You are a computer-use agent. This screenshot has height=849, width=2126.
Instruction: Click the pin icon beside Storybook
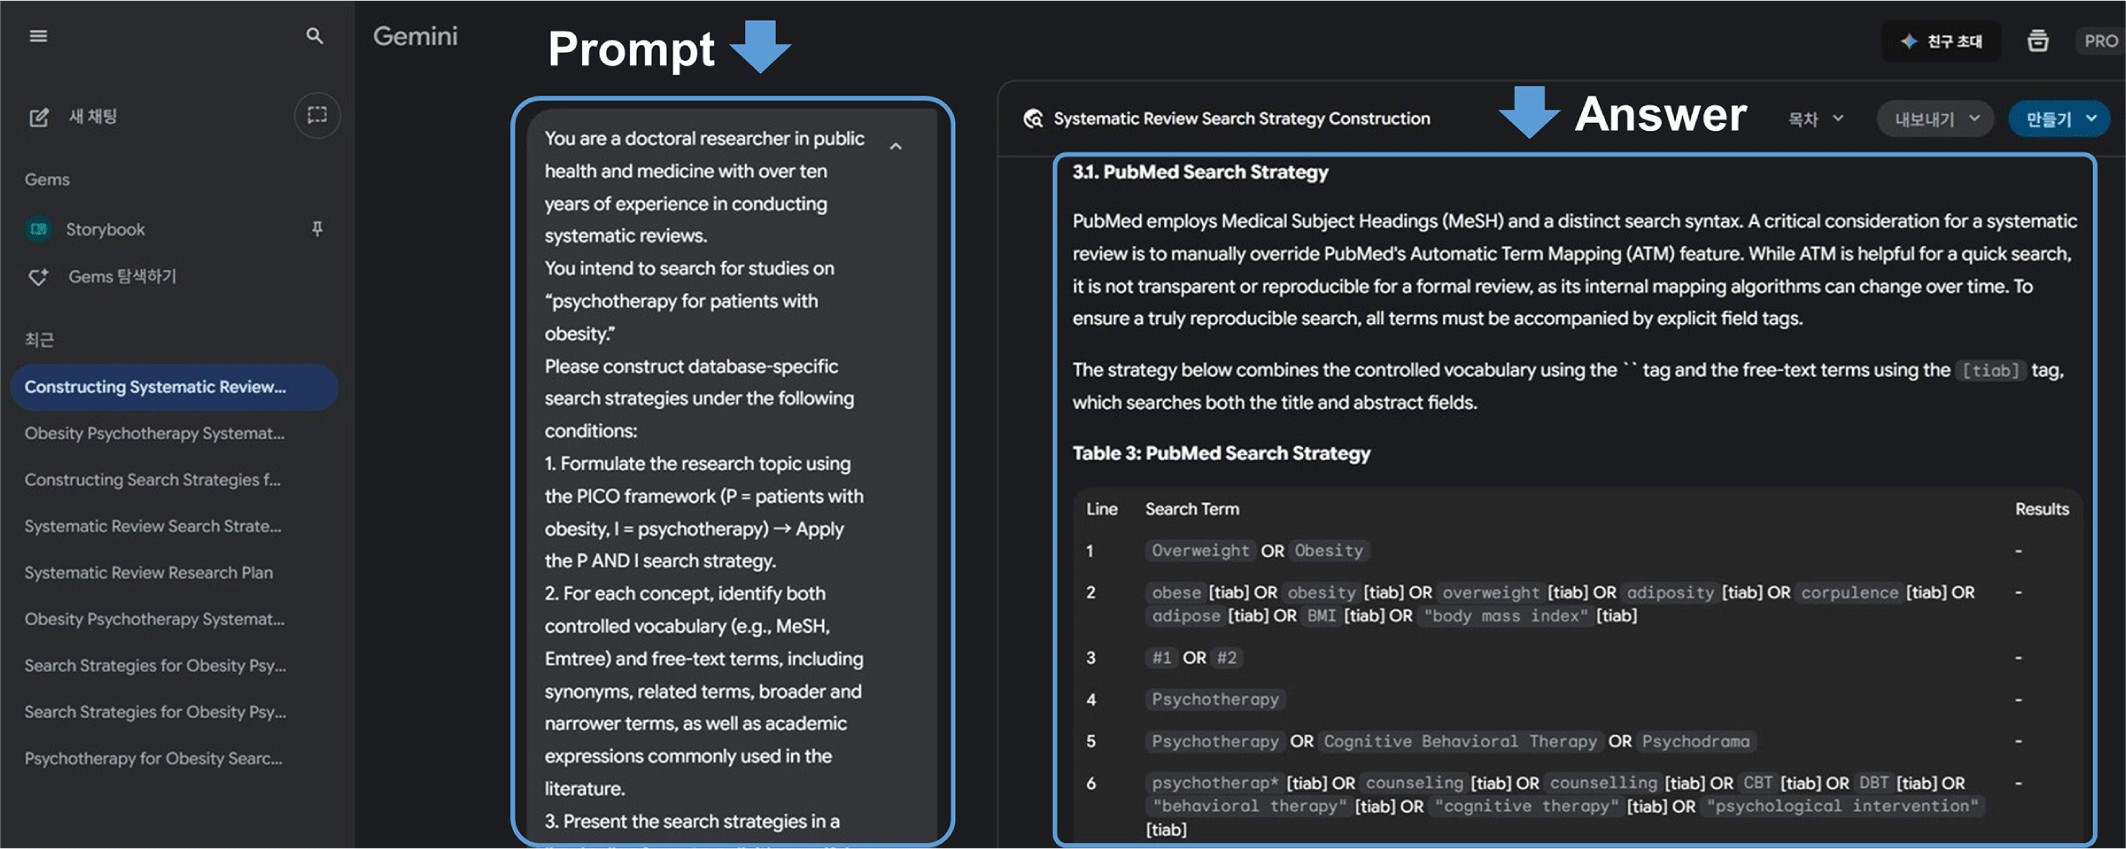coord(317,229)
